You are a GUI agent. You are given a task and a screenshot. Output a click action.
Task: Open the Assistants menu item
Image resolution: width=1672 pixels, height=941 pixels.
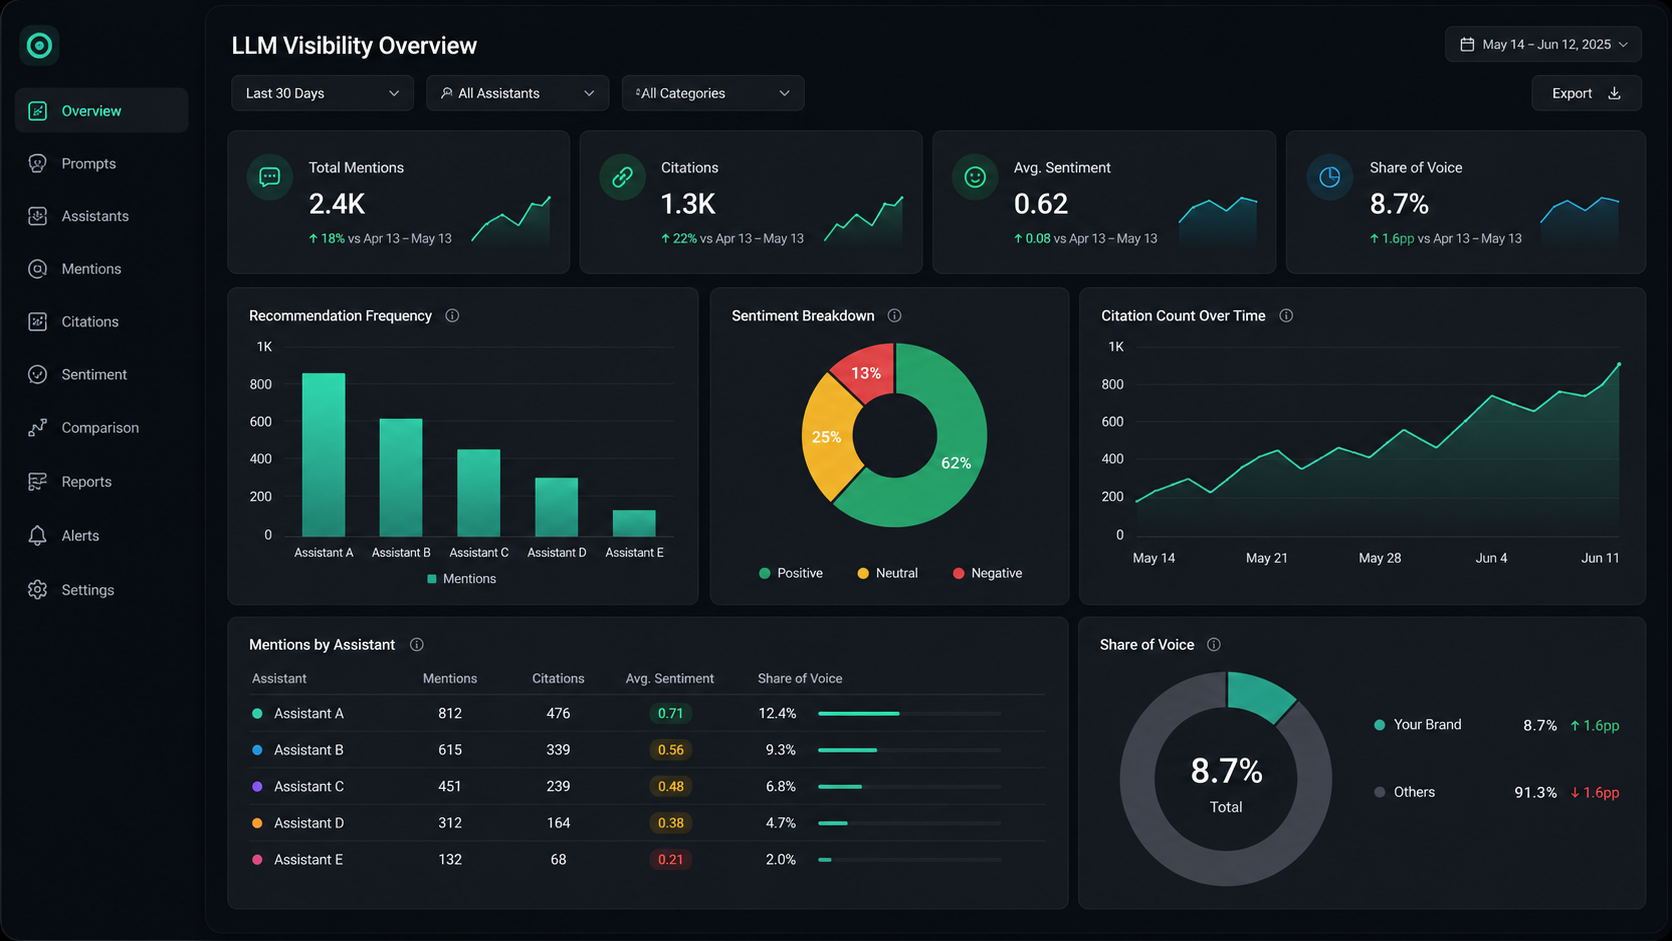click(101, 216)
